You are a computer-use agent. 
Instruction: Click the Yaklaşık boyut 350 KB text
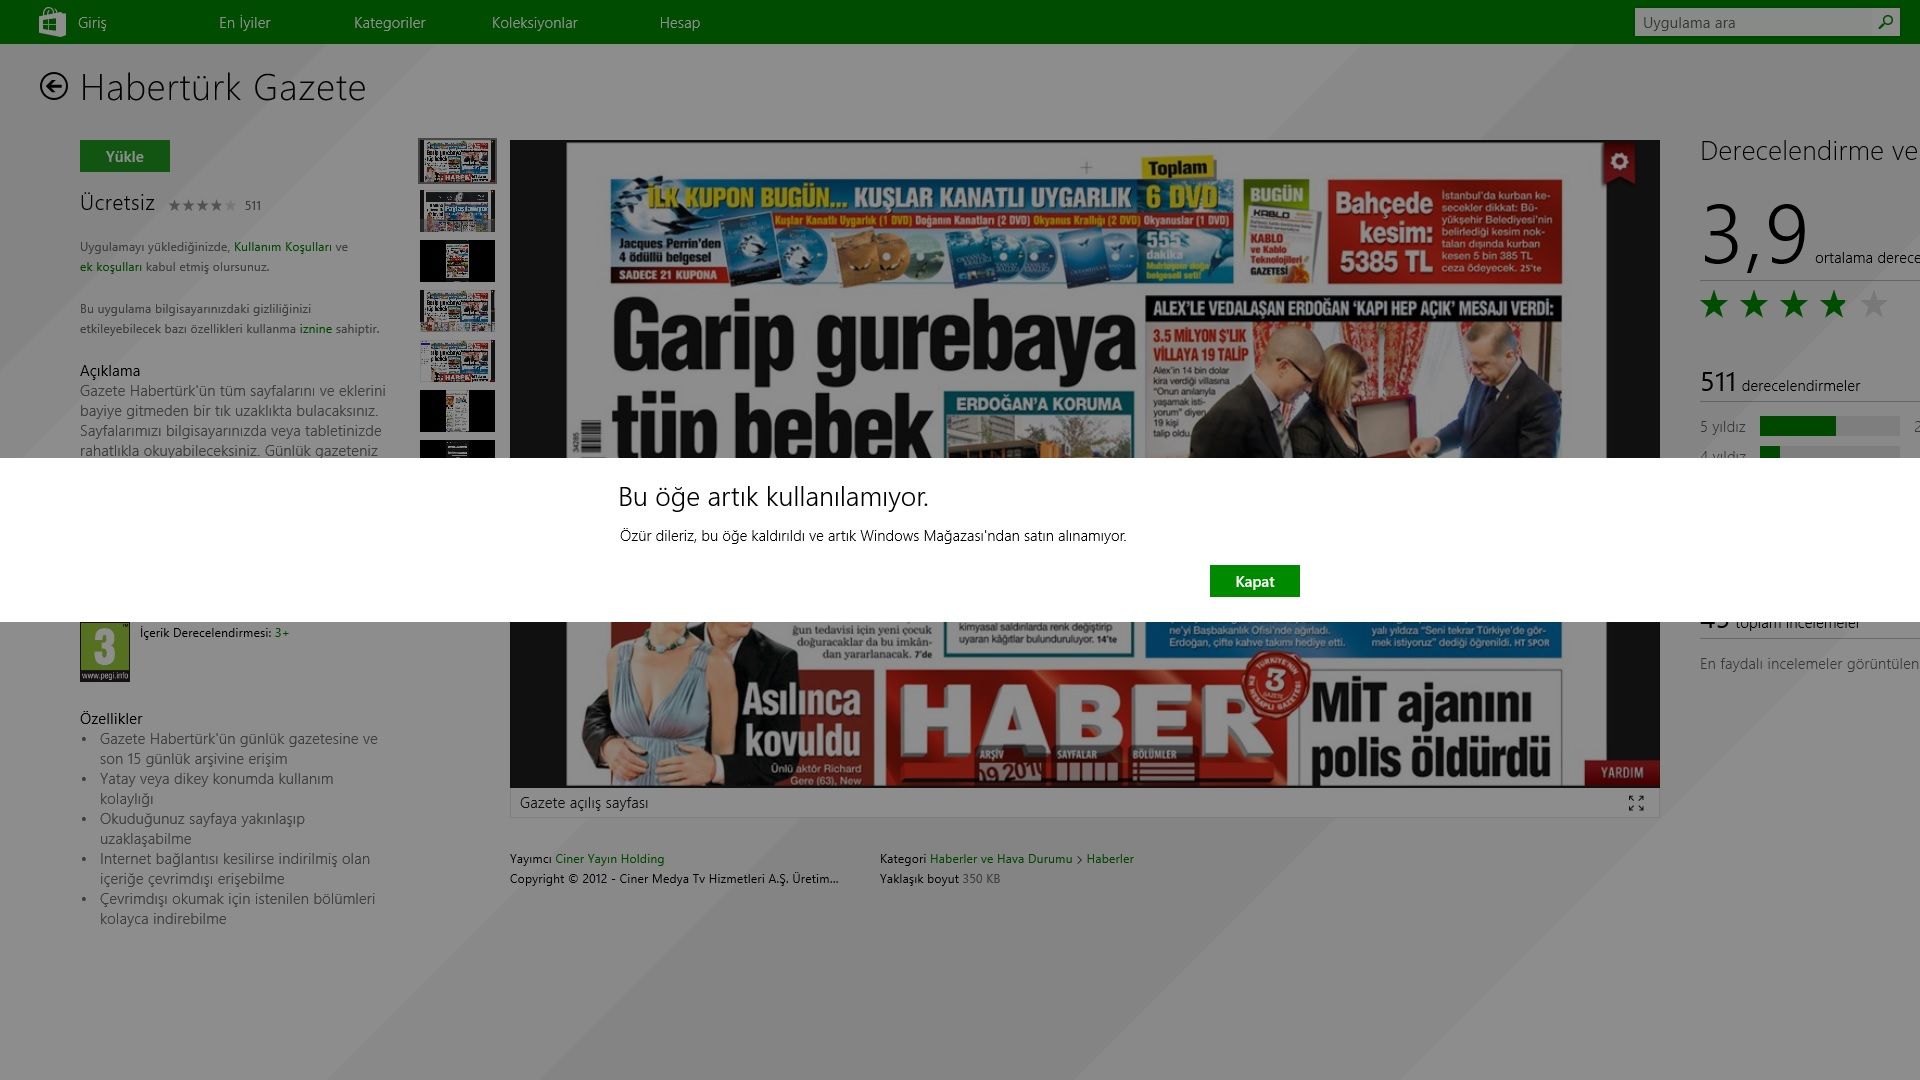[x=940, y=879]
